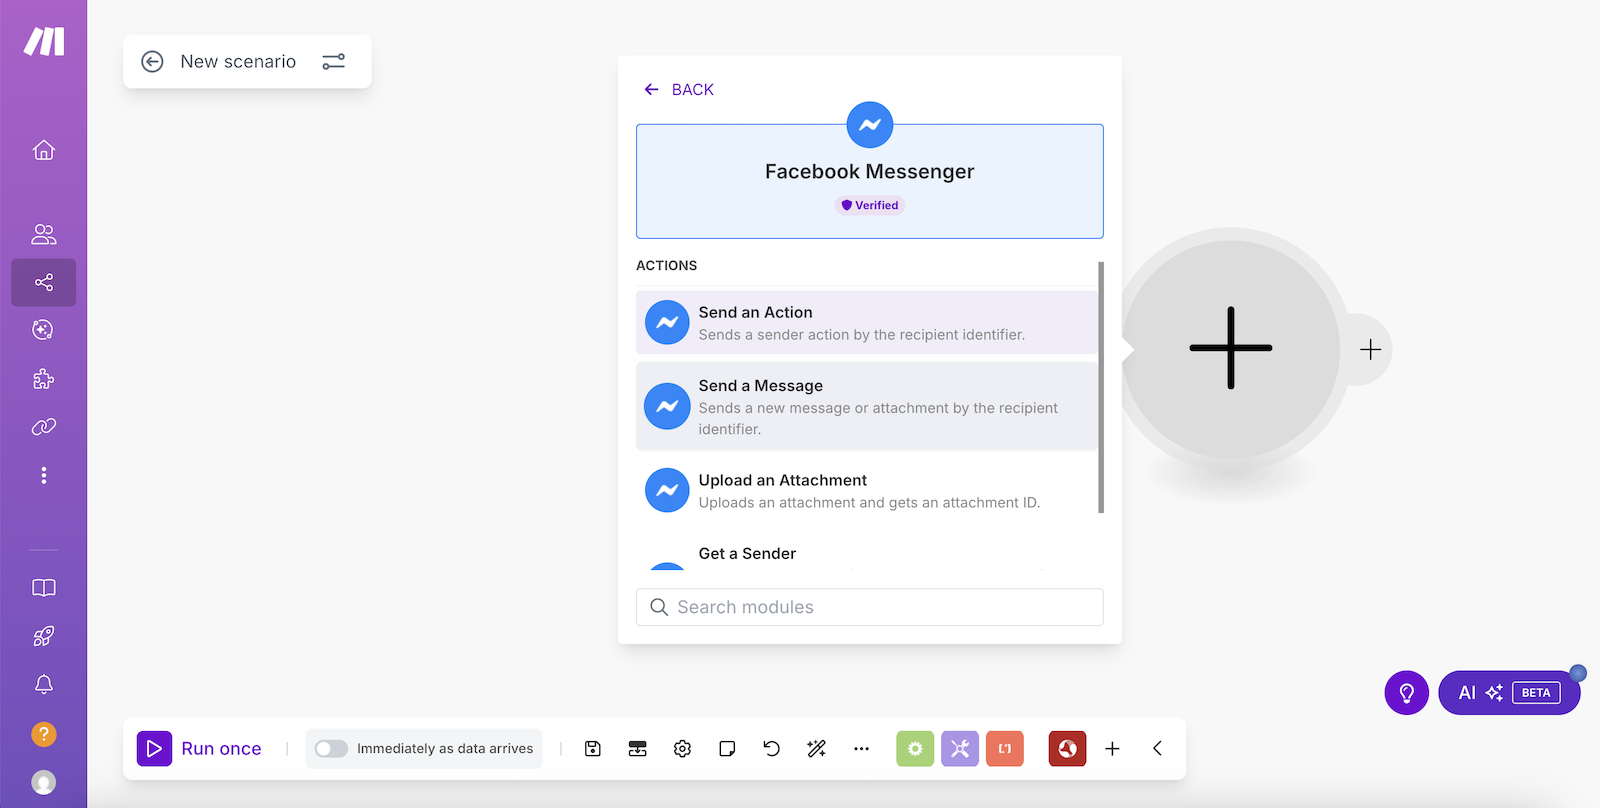Select the Upload an Attachment action

(x=867, y=490)
